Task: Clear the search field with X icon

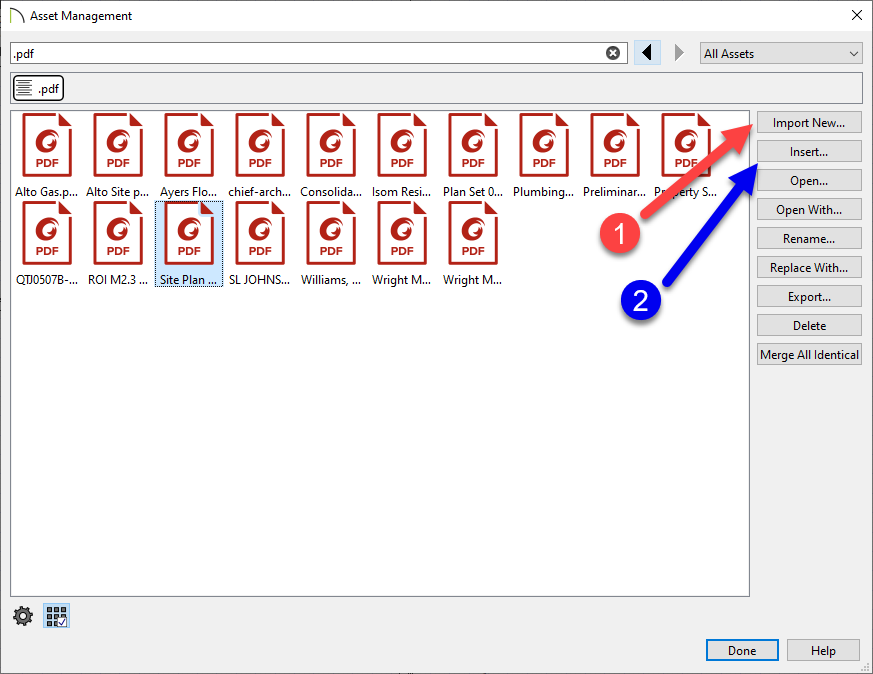Action: [x=612, y=53]
